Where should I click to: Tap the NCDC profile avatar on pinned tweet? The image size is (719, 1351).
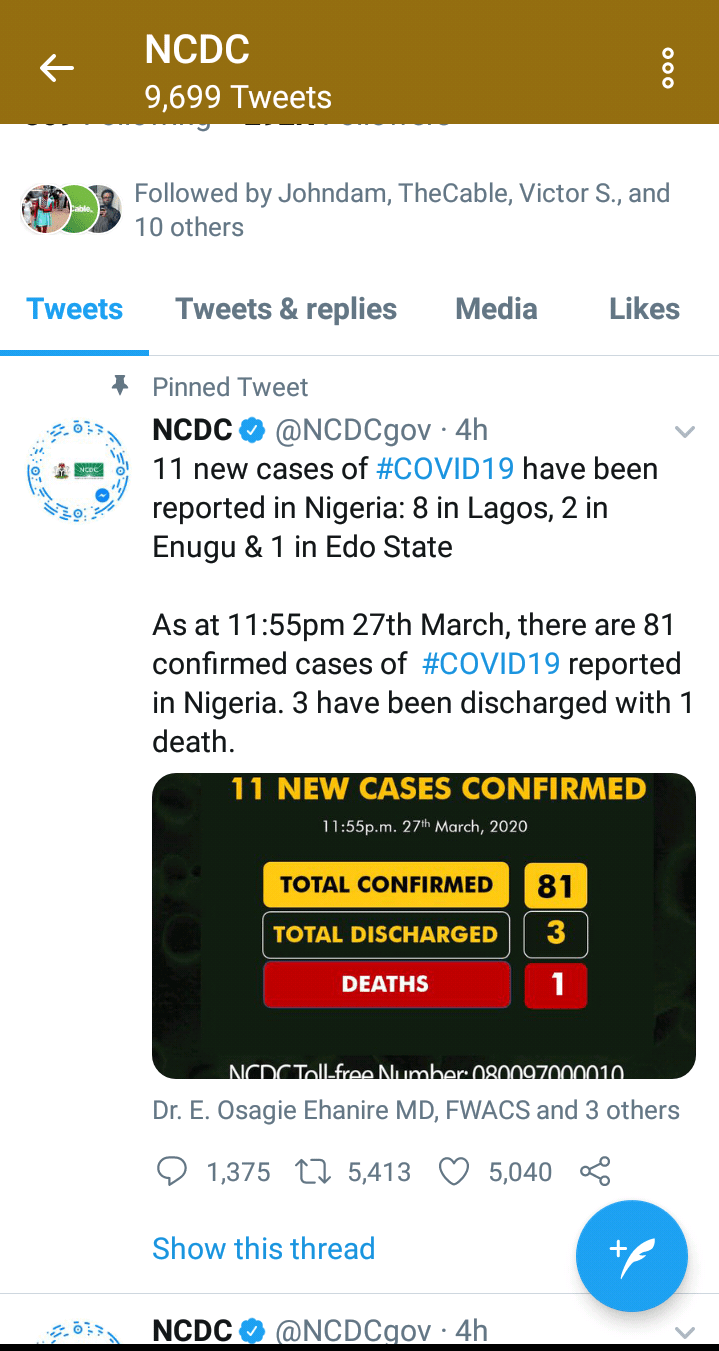[78, 471]
